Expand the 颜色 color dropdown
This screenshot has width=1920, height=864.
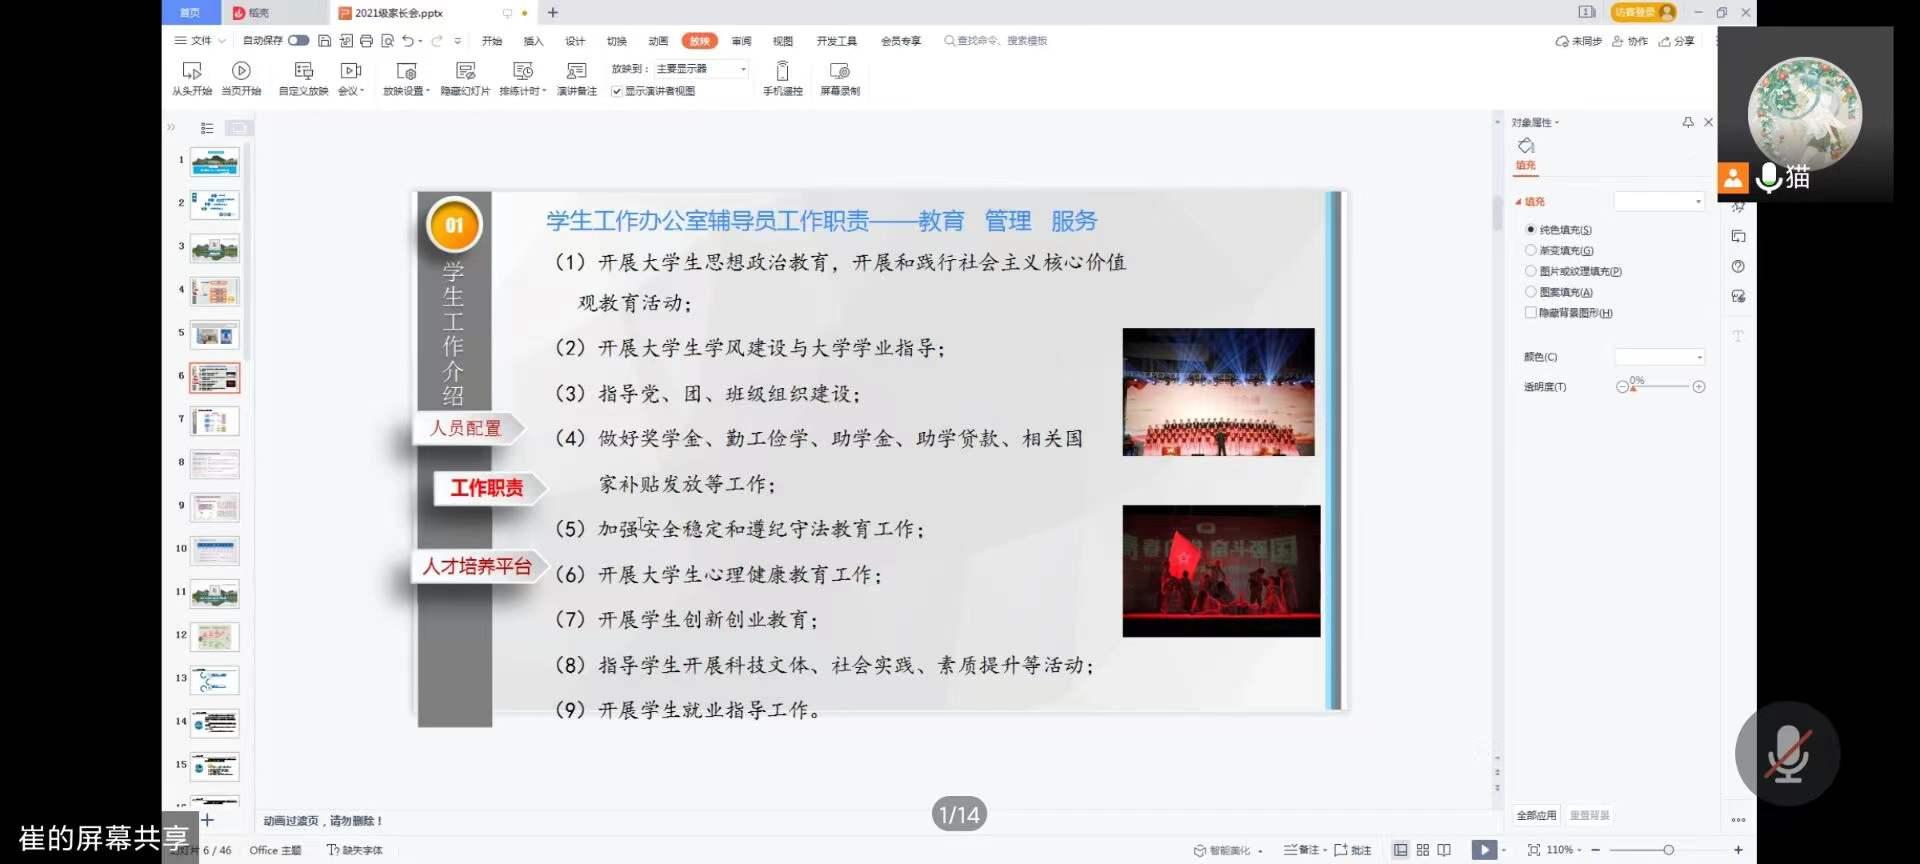click(1659, 357)
